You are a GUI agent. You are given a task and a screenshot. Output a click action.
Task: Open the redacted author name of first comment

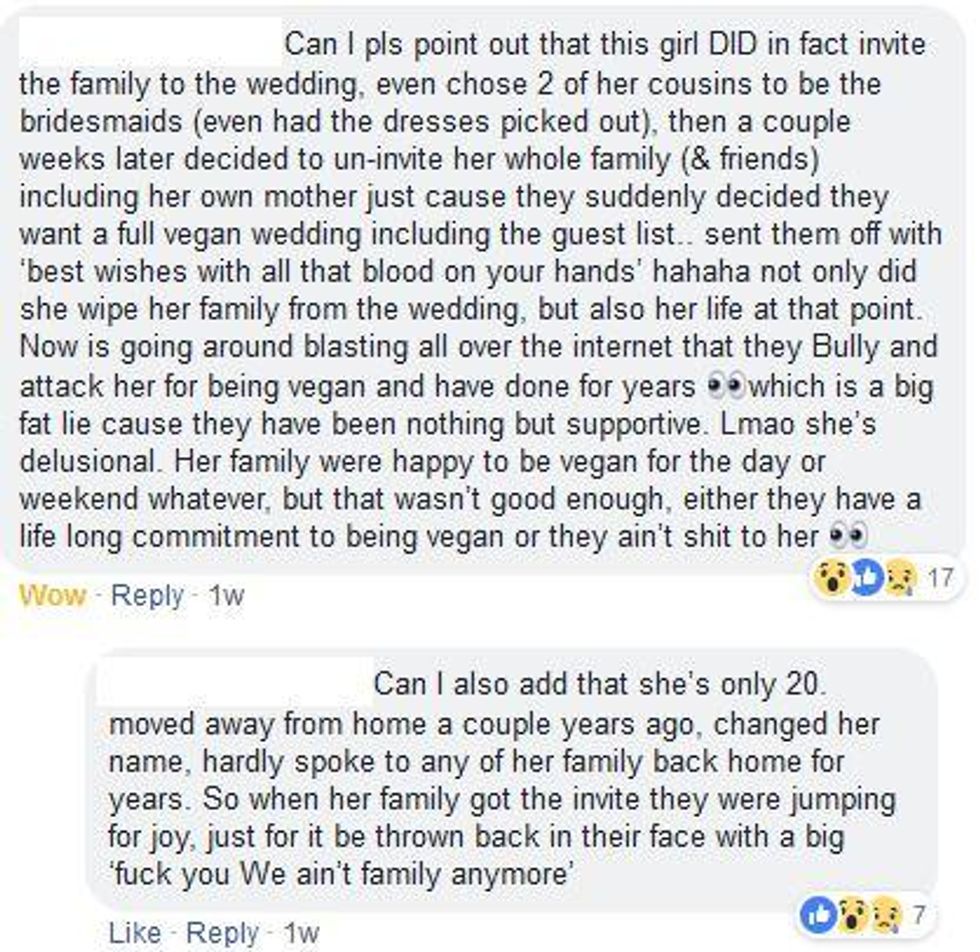coord(150,43)
